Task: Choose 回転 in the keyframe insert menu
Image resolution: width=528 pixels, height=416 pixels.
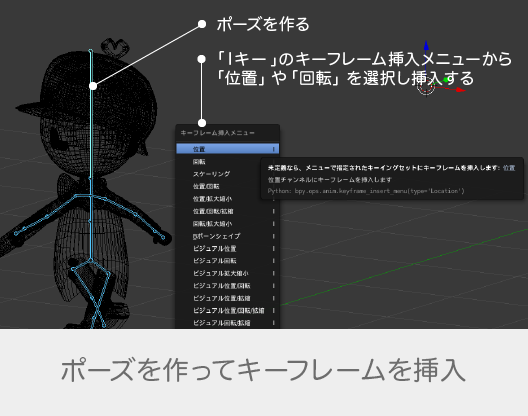Action: point(228,162)
